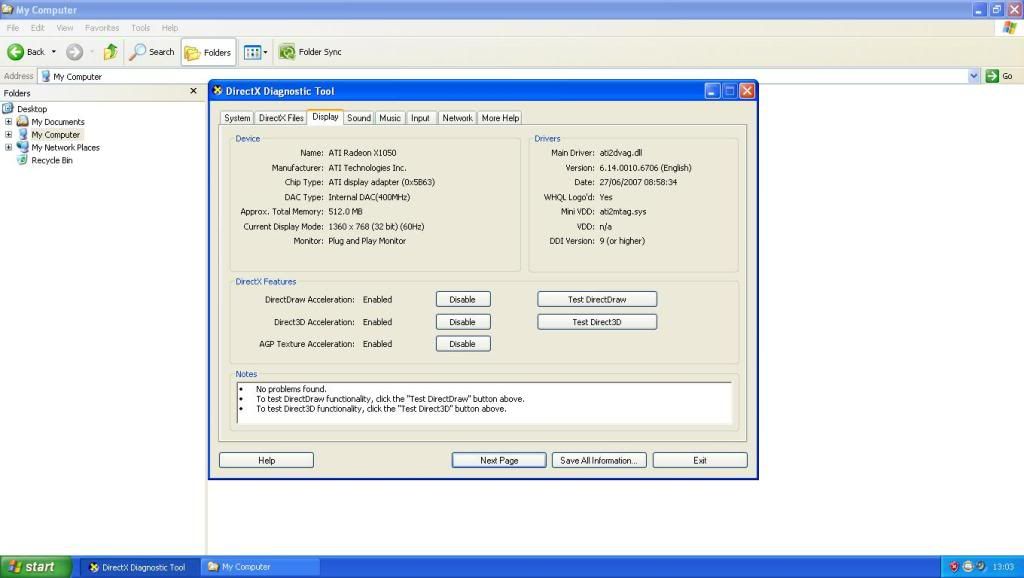Viewport: 1024px width, 578px height.
Task: Toggle the Folders pane button
Action: 208,52
